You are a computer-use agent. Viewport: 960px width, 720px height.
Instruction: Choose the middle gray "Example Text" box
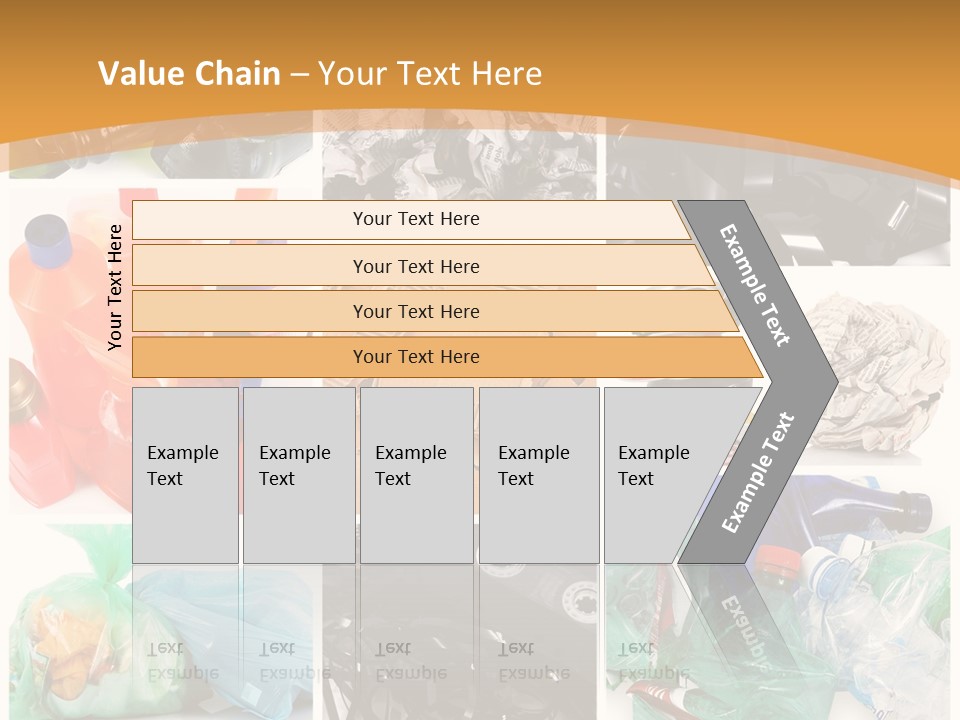416,475
